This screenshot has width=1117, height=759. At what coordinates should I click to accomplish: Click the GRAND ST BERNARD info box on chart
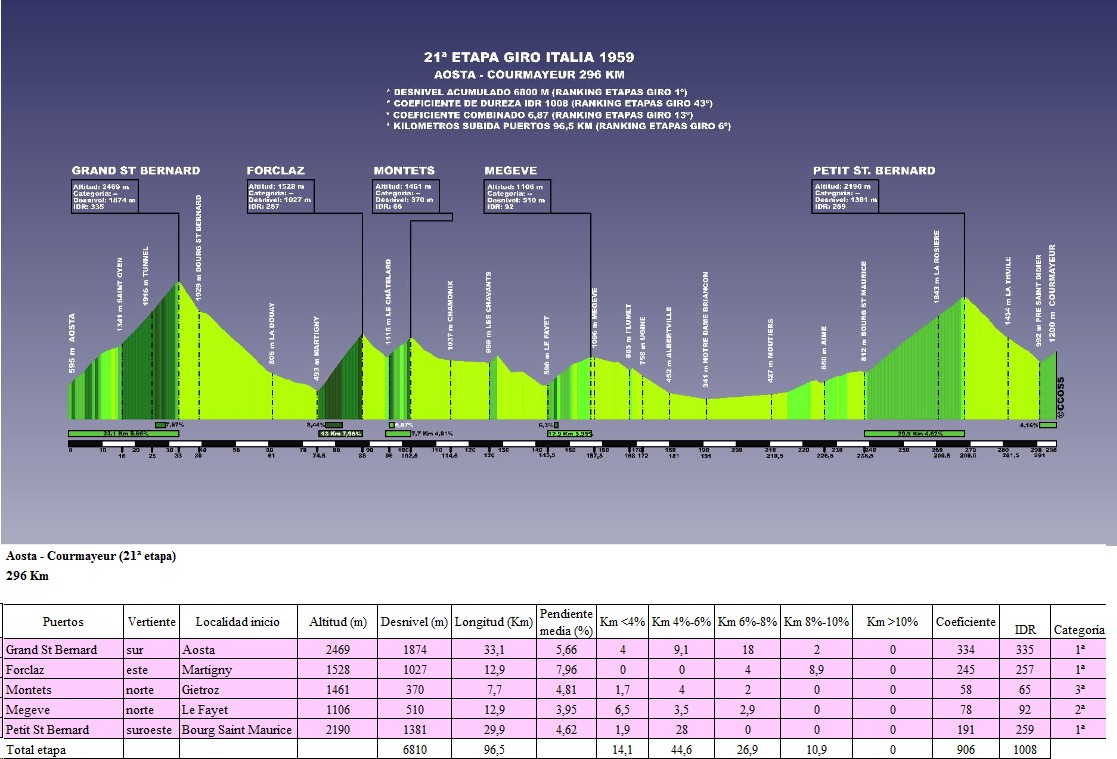(103, 196)
